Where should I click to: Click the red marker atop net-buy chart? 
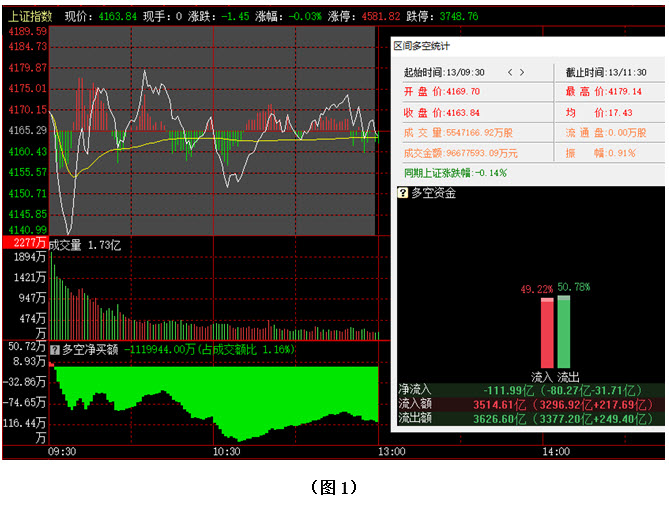(52, 364)
